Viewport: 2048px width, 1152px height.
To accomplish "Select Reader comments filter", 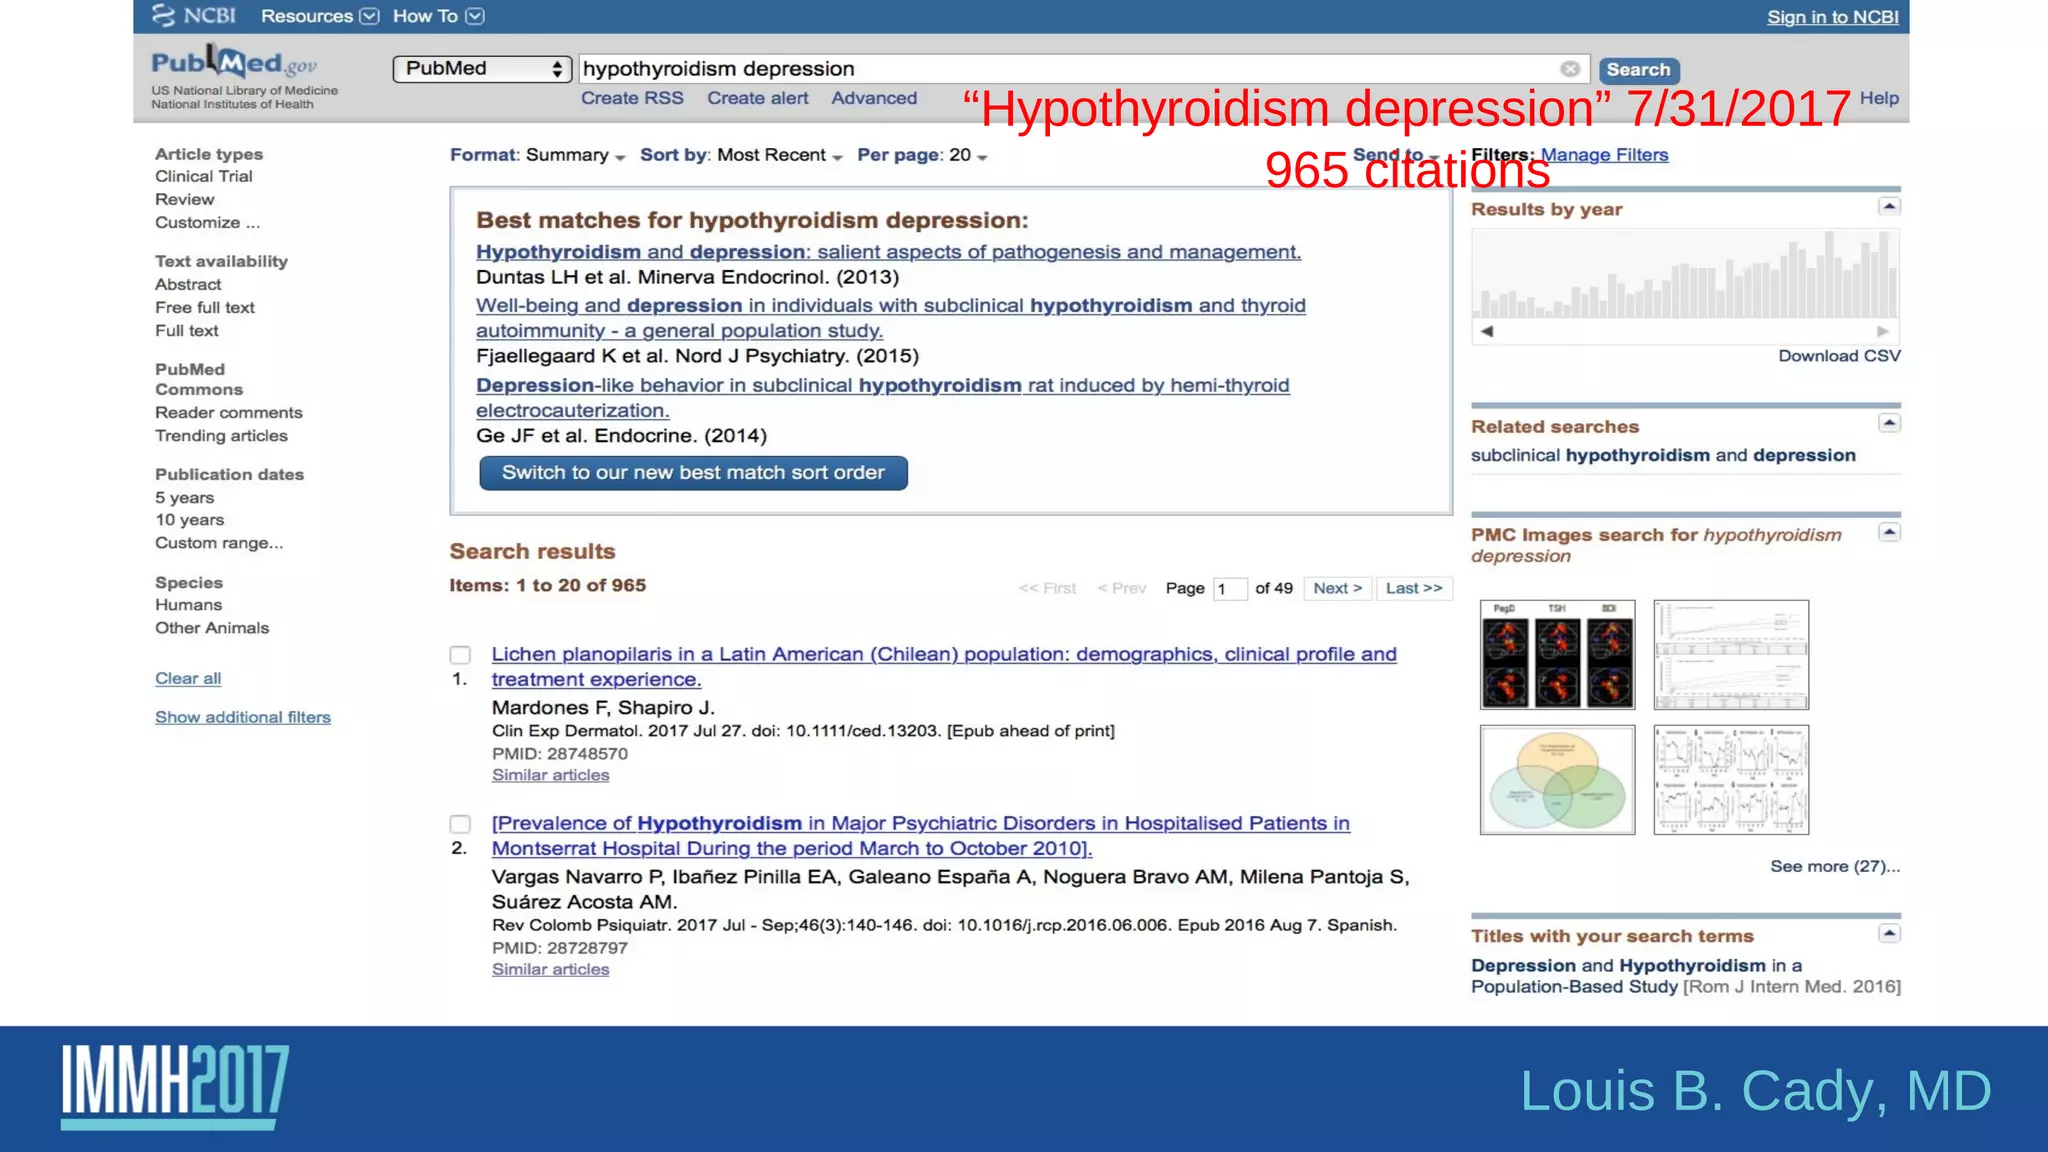I will click(x=228, y=412).
